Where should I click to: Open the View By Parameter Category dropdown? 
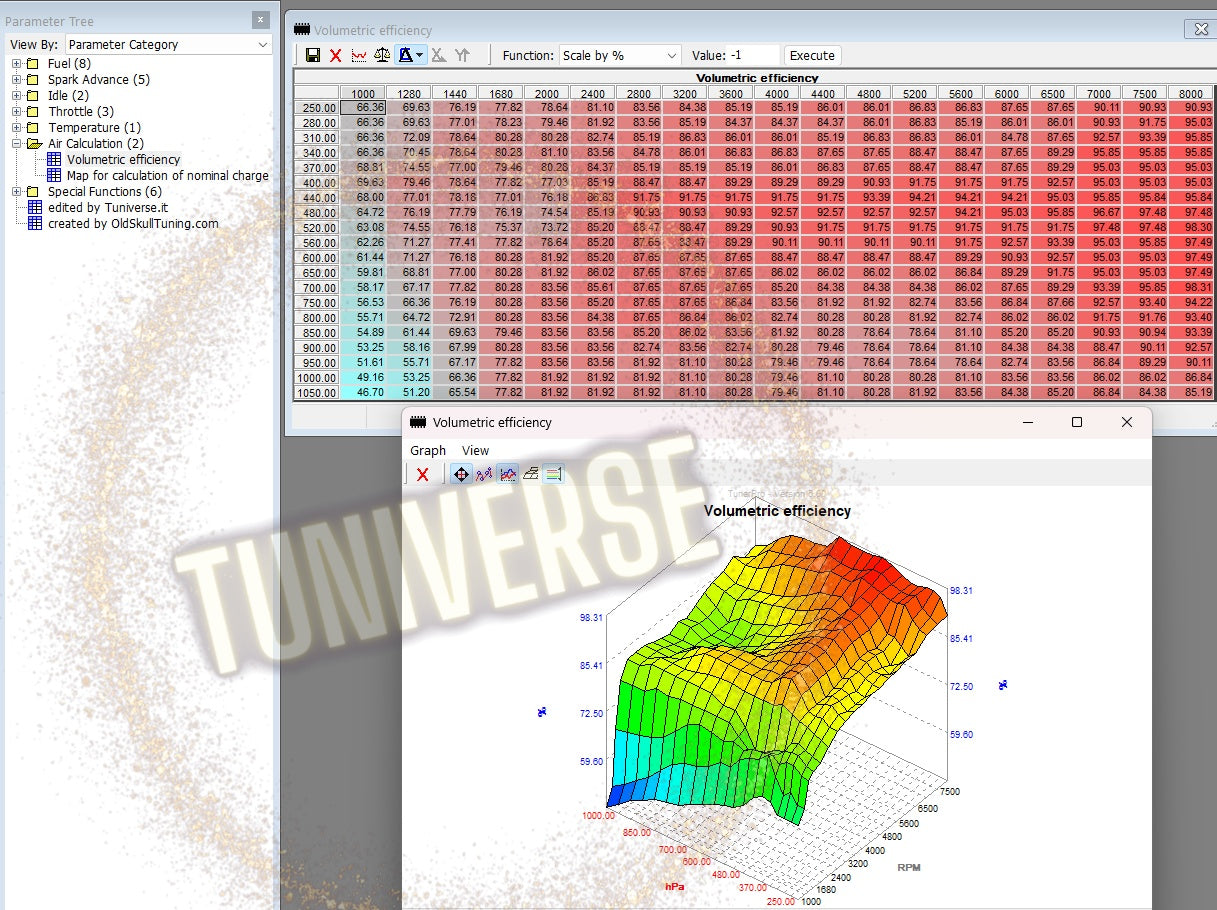pos(166,44)
